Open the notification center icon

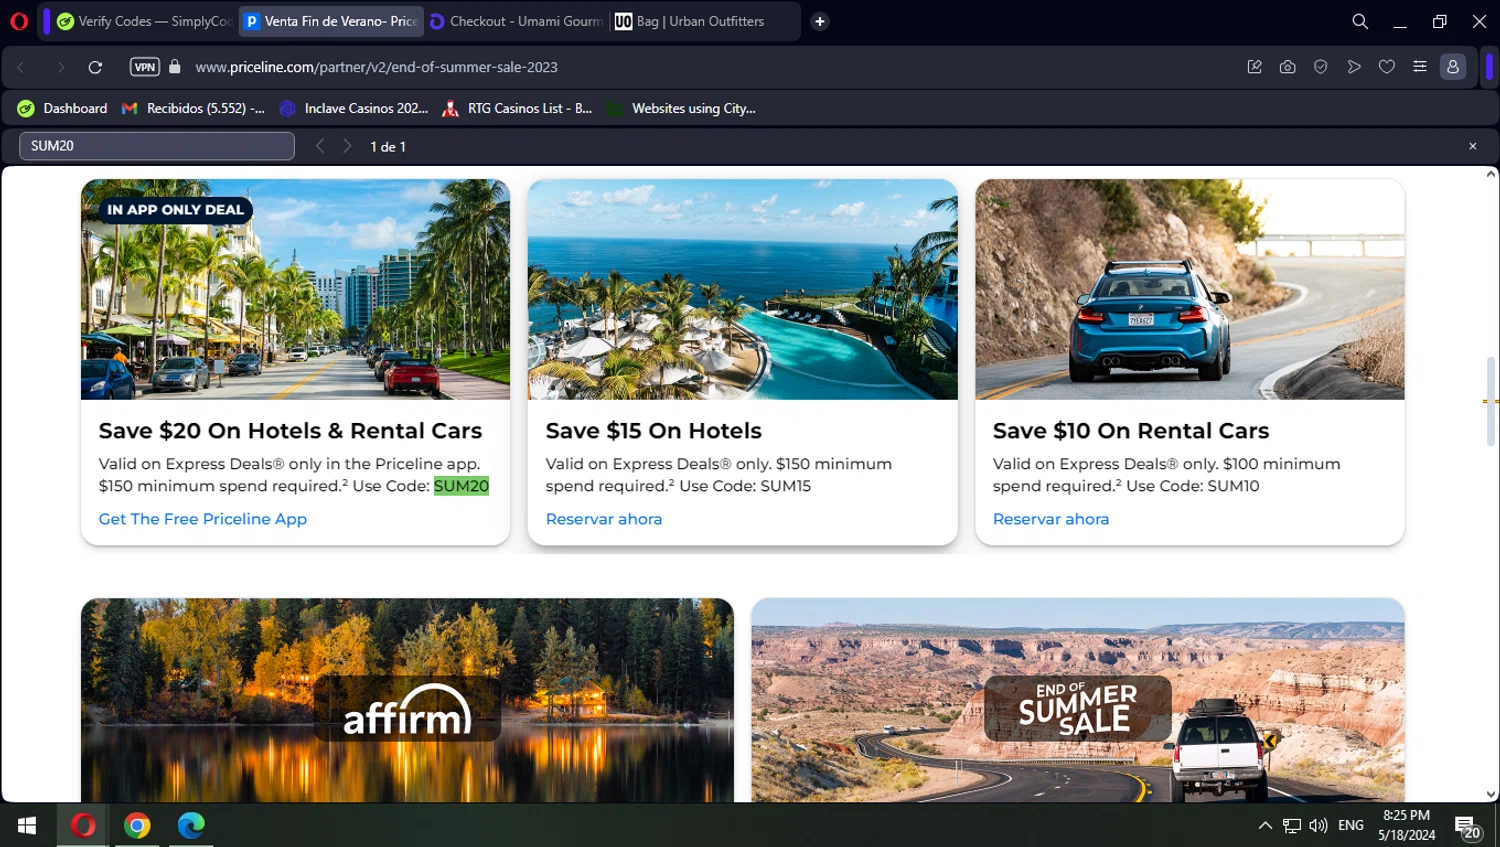click(x=1468, y=827)
